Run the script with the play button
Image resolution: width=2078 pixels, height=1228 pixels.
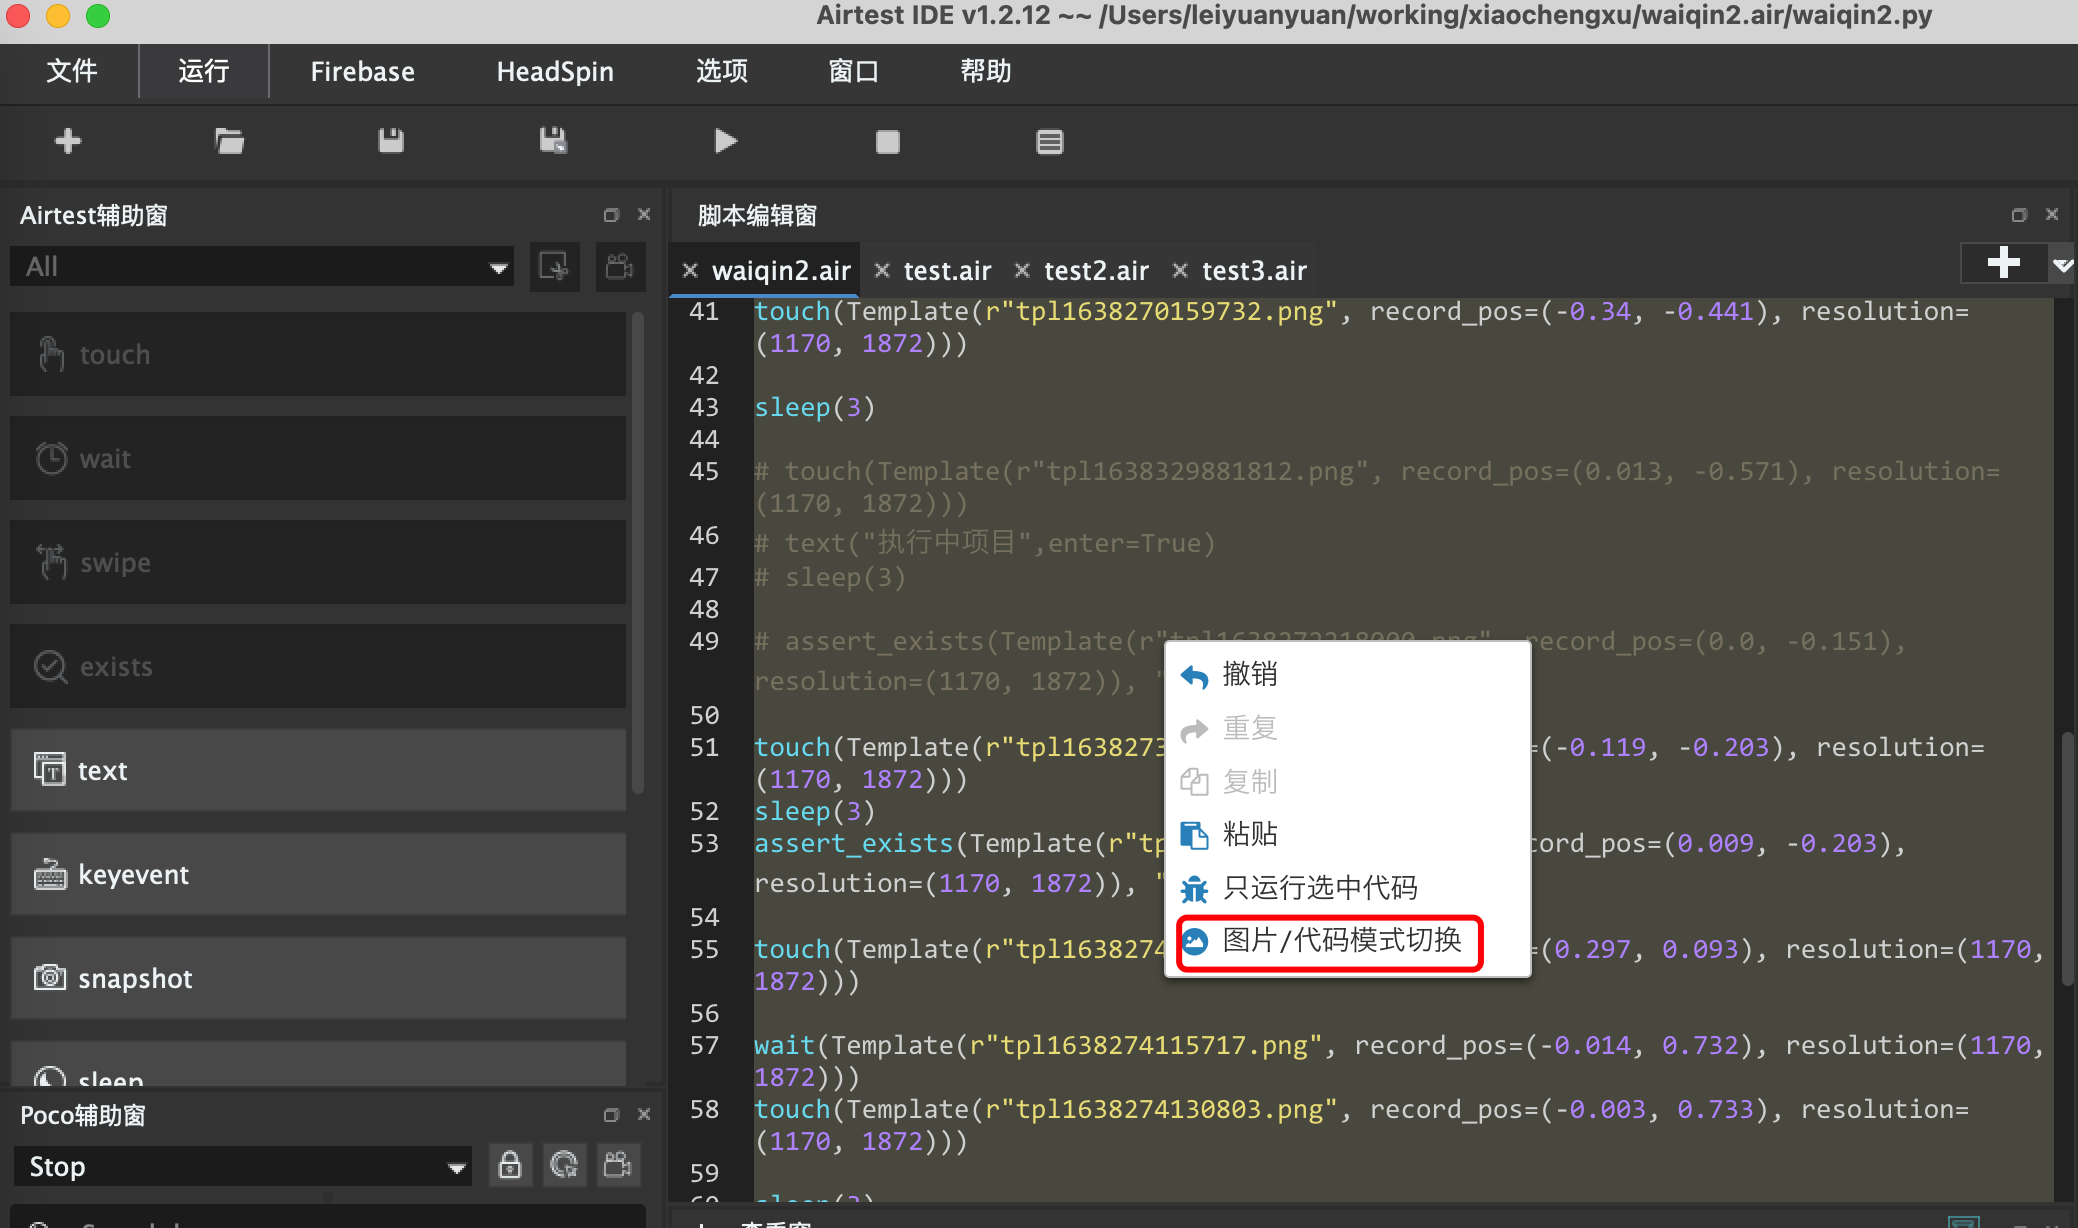point(726,141)
